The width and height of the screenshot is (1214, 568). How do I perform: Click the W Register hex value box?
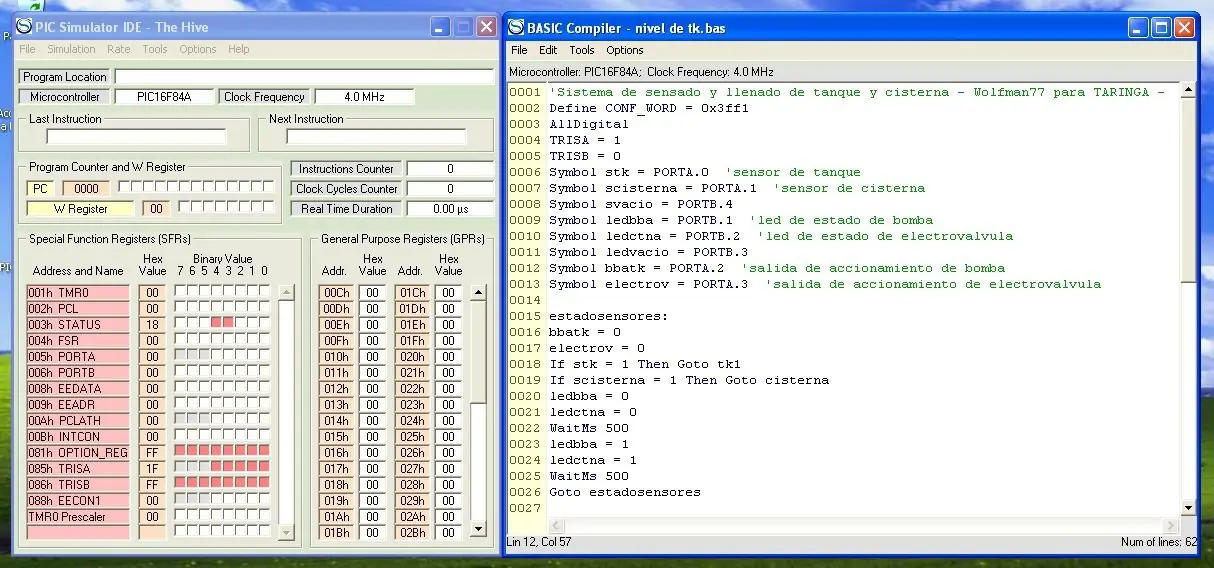(155, 208)
